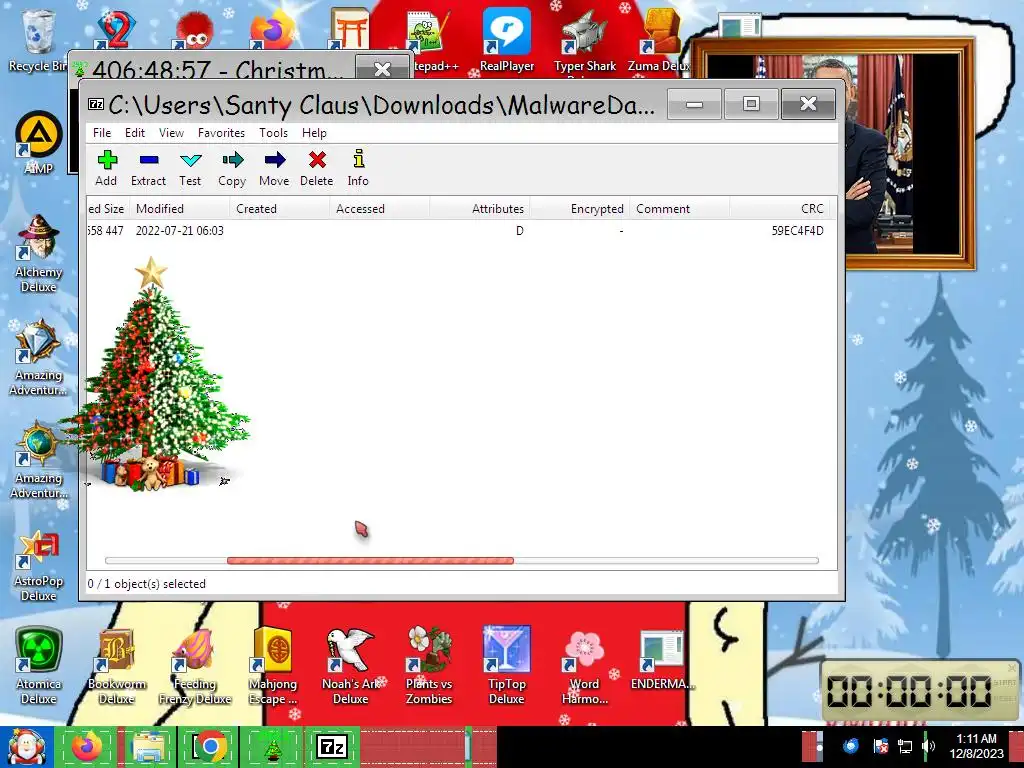Sort by the Modified column header
The height and width of the screenshot is (768, 1024).
[x=180, y=209]
